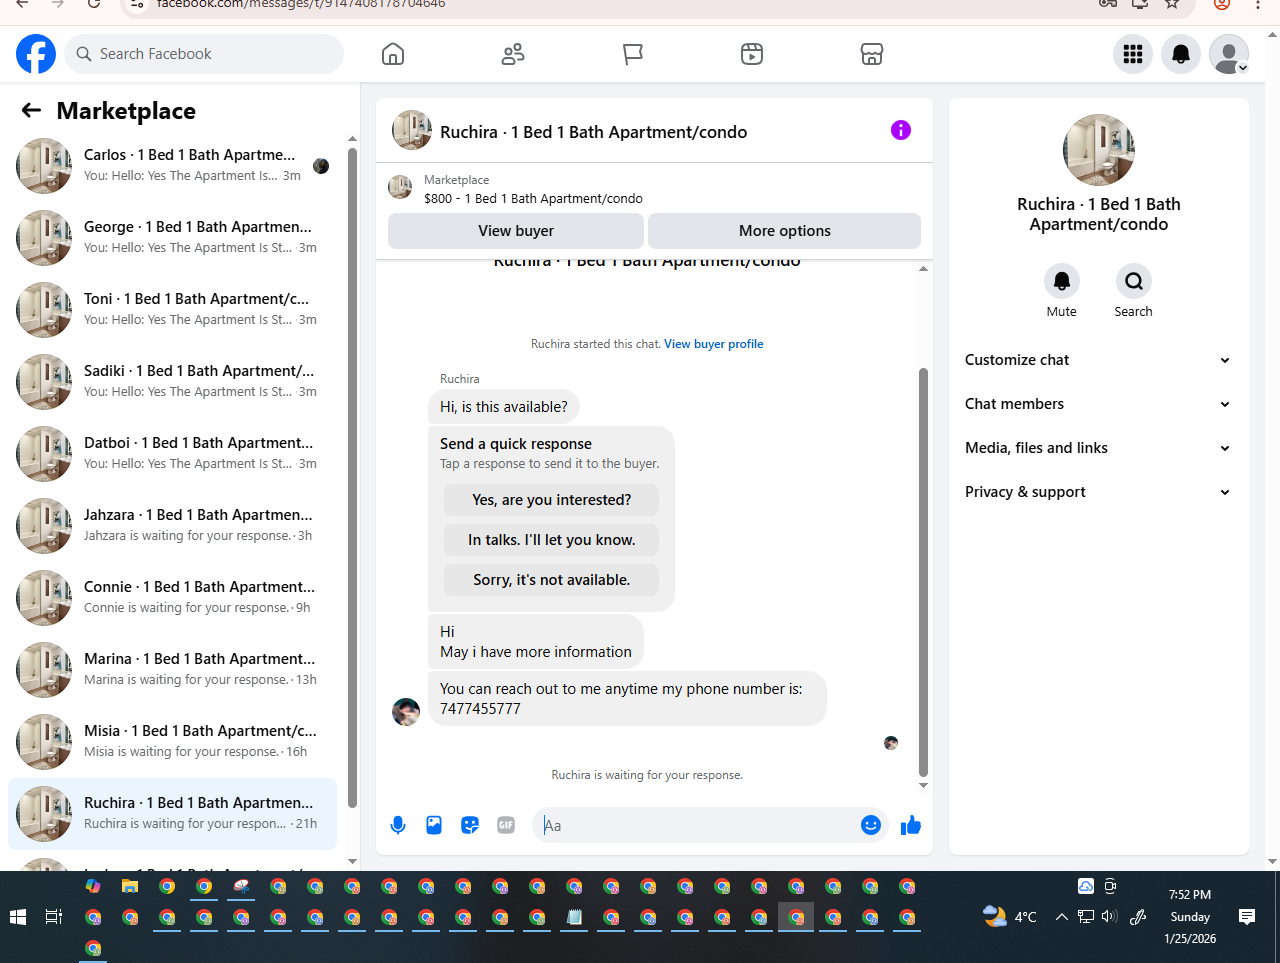Reload the page in the browser
Viewport: 1280px width, 963px height.
(x=94, y=4)
